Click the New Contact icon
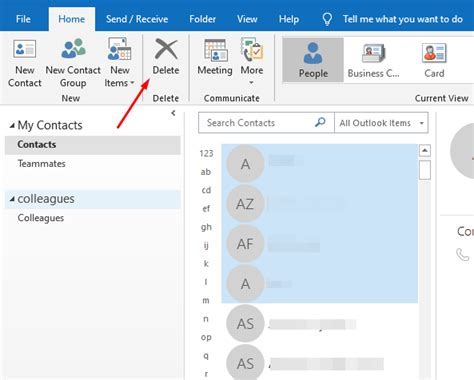This screenshot has width=474, height=380. point(24,49)
